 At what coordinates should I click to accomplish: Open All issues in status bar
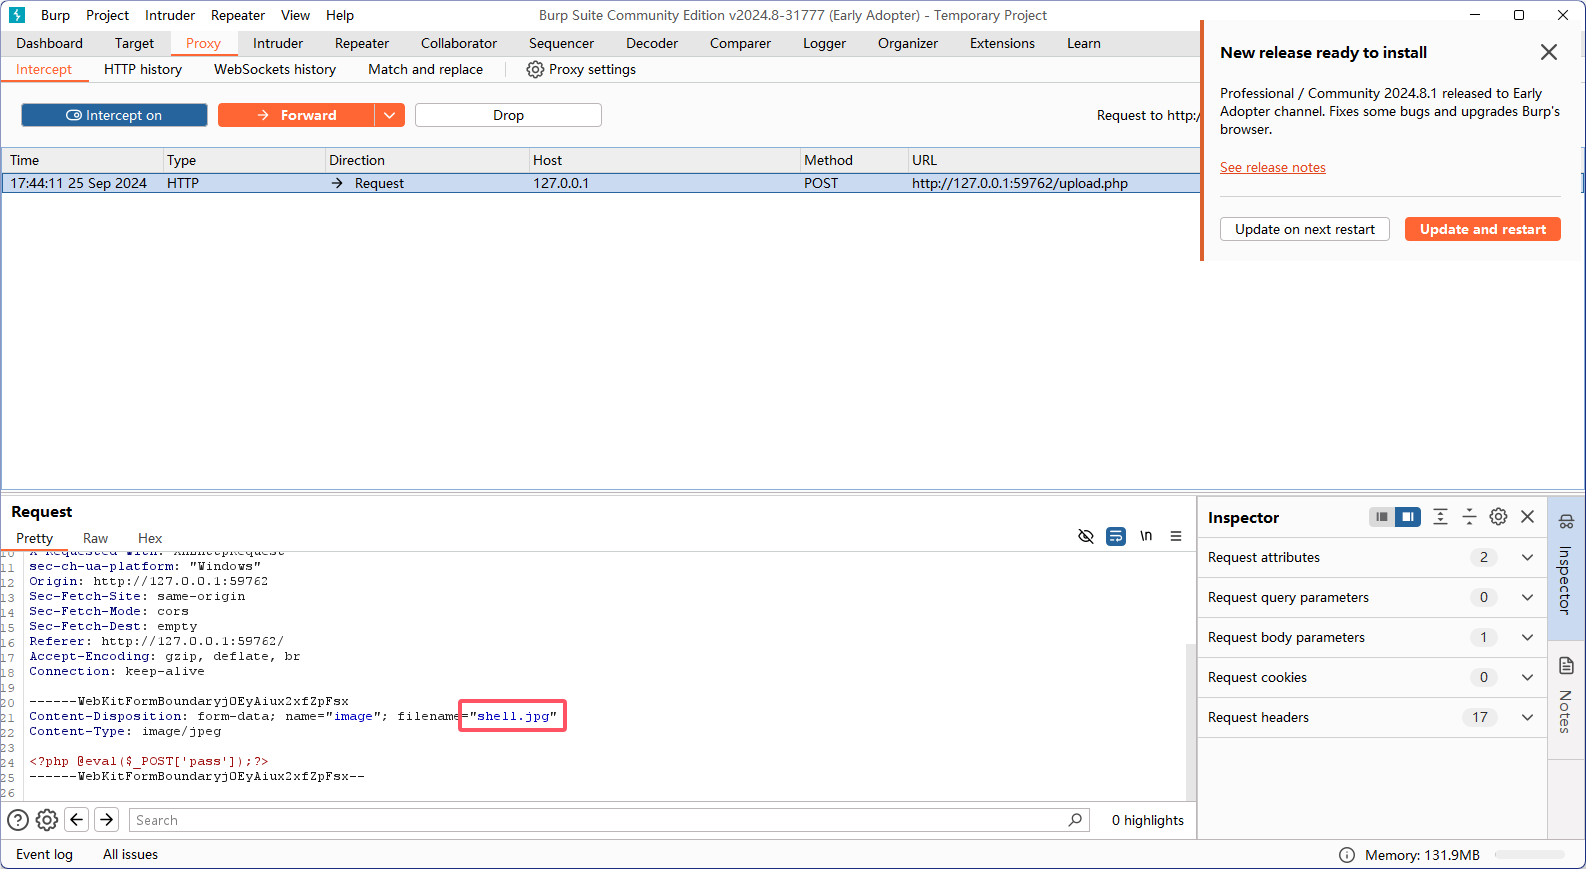click(130, 854)
